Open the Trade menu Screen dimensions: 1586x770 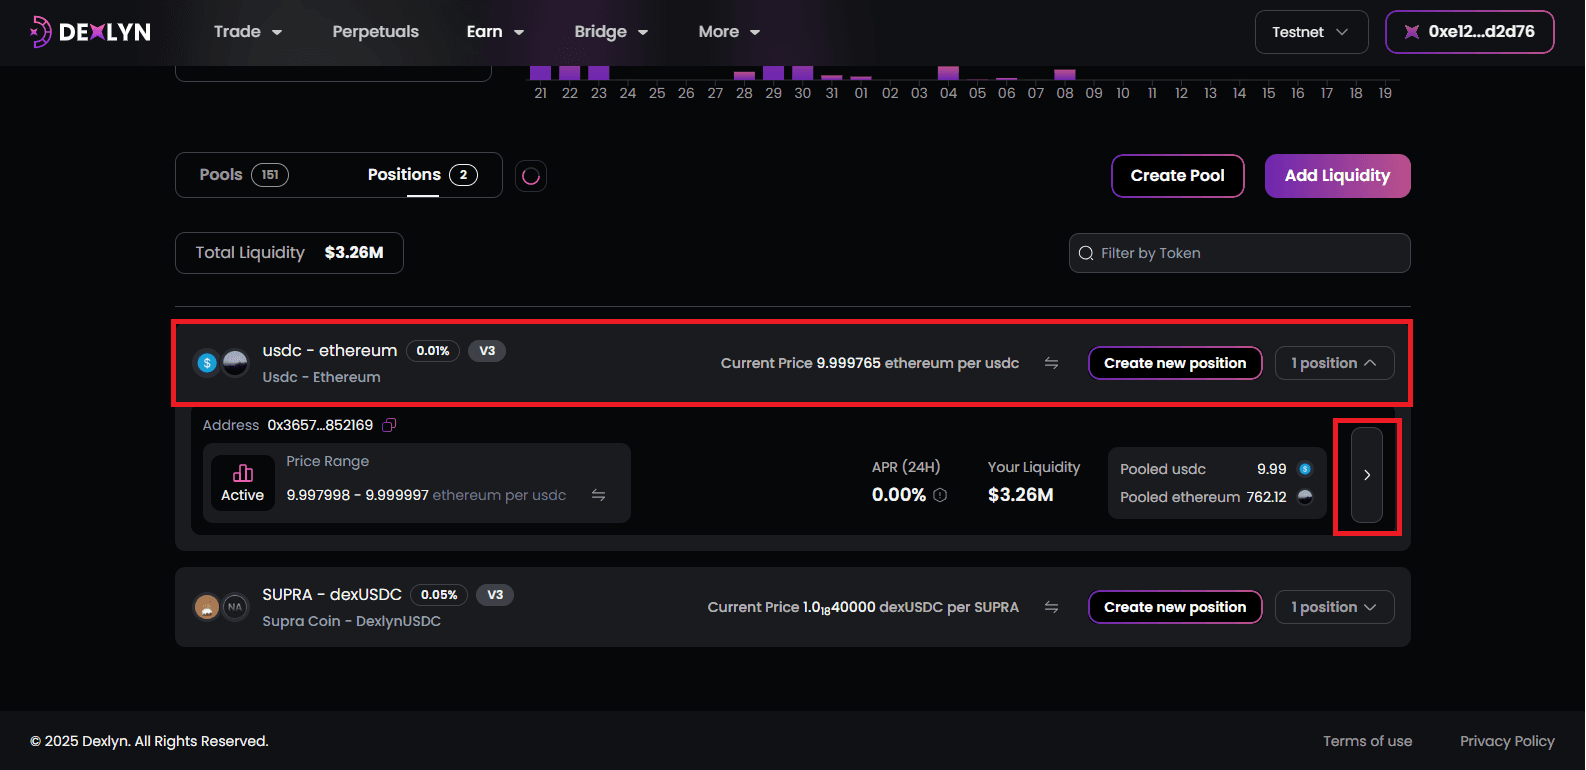point(247,32)
